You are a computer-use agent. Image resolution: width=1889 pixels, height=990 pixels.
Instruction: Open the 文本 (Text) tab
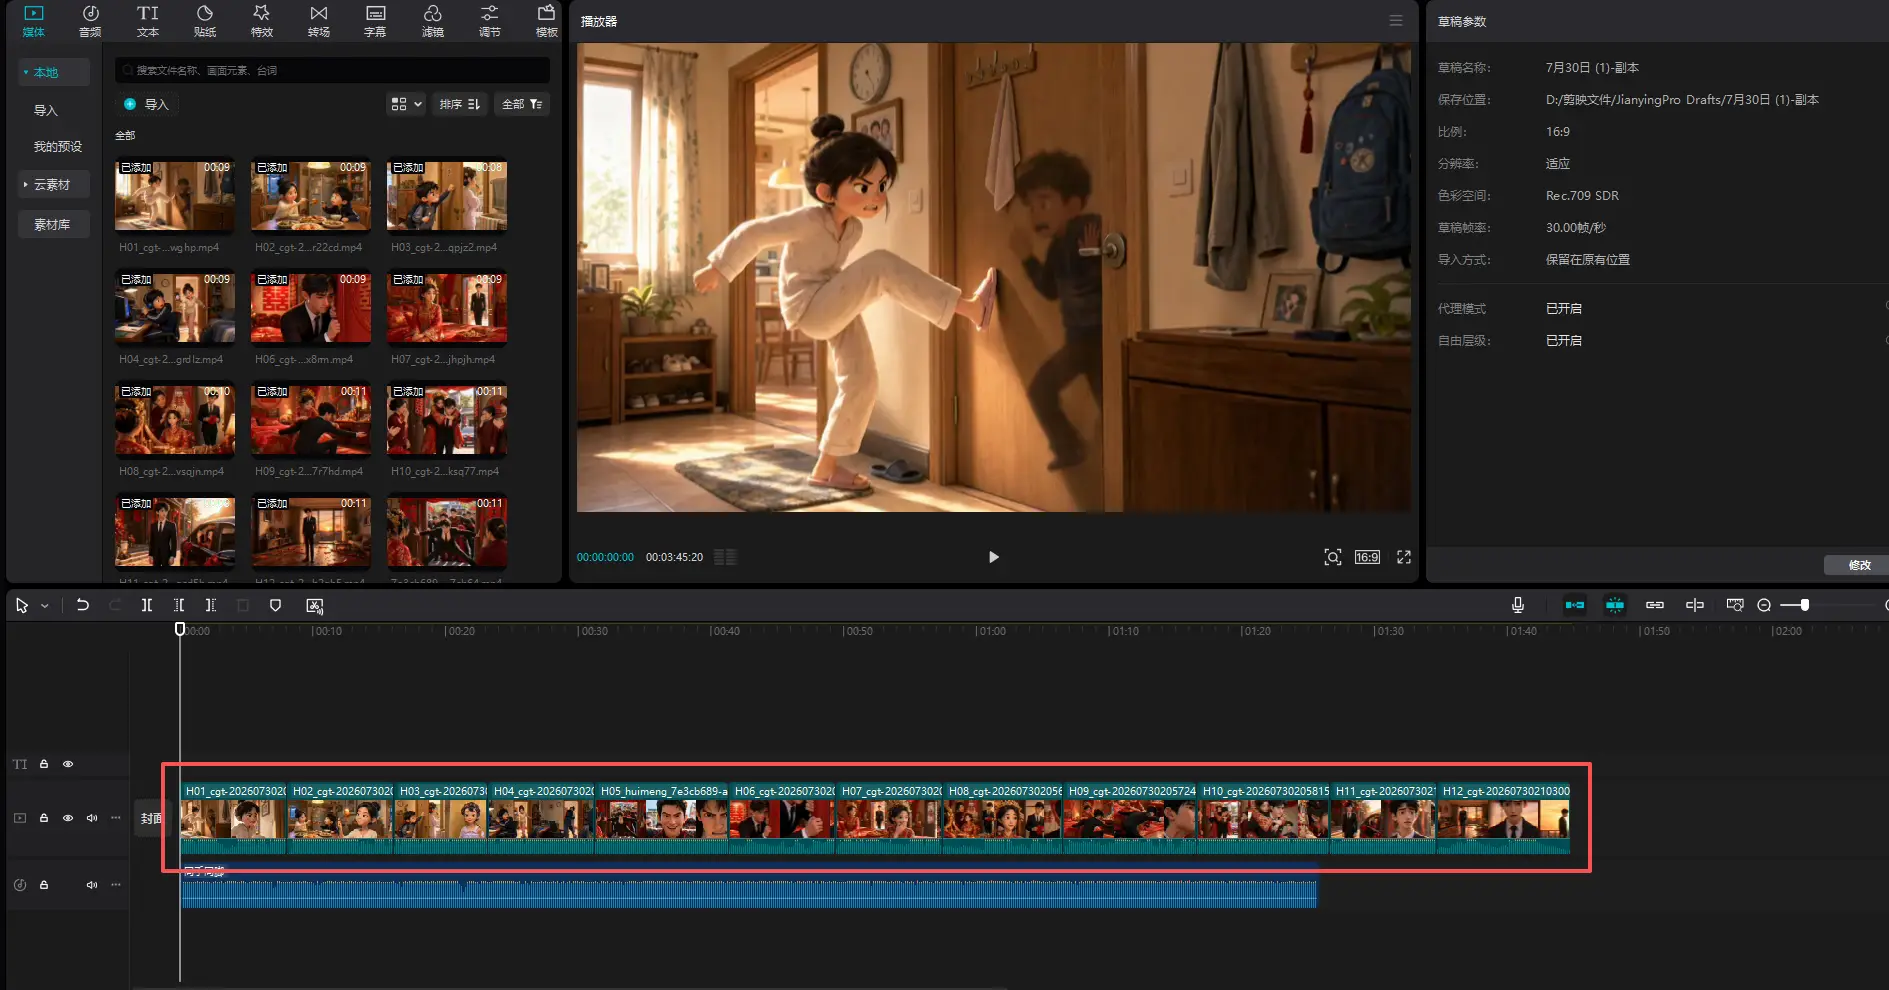pyautogui.click(x=148, y=21)
